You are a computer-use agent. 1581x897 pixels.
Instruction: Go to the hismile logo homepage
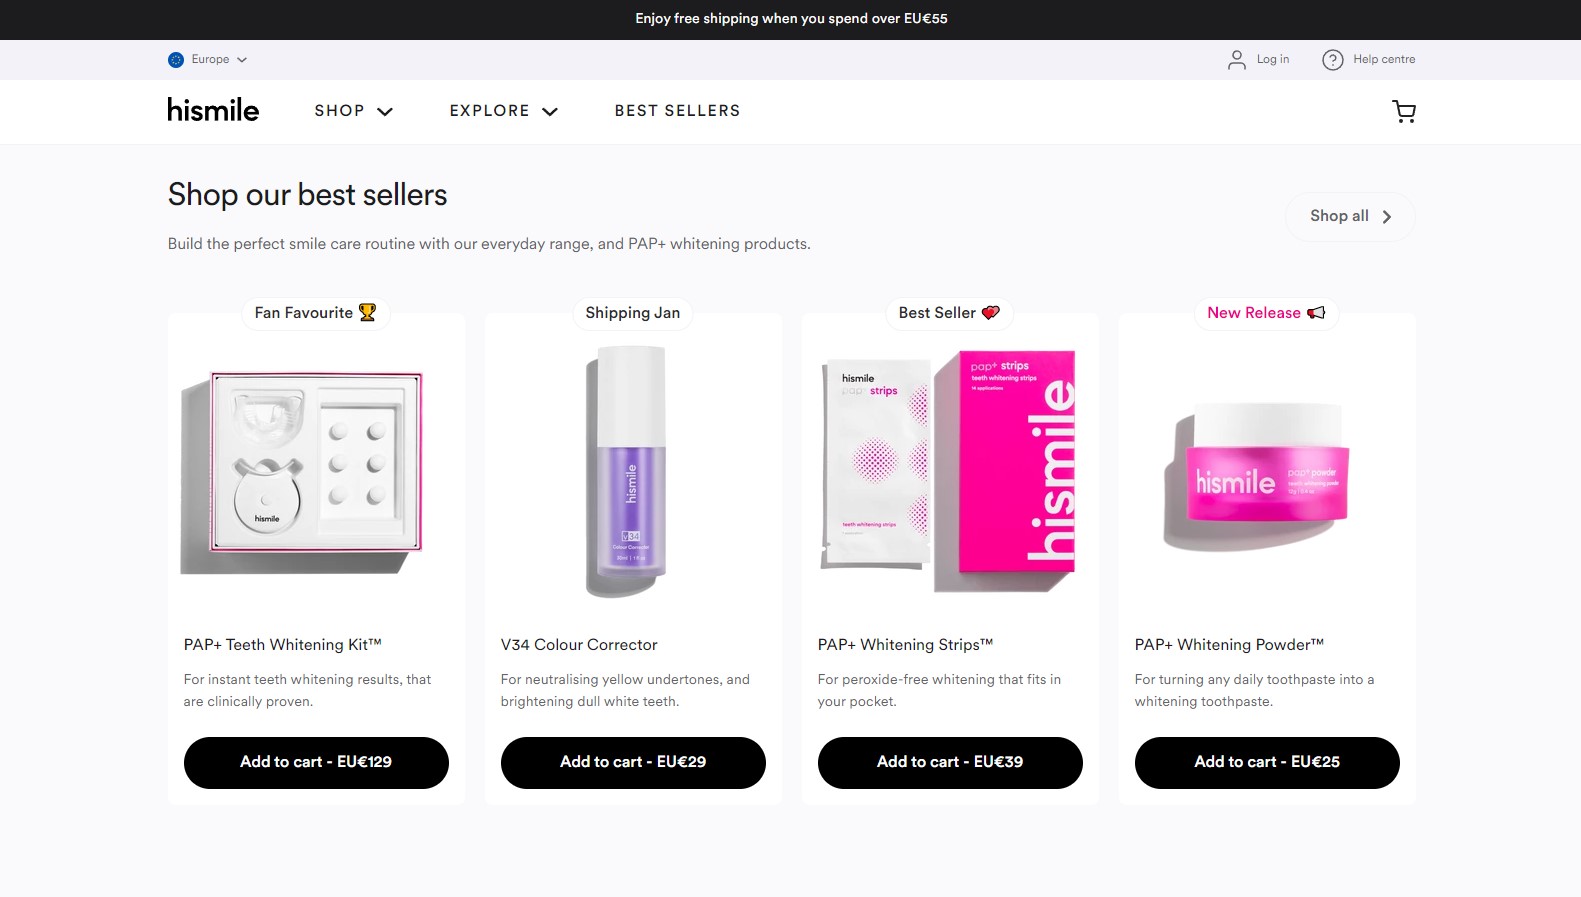(x=213, y=110)
